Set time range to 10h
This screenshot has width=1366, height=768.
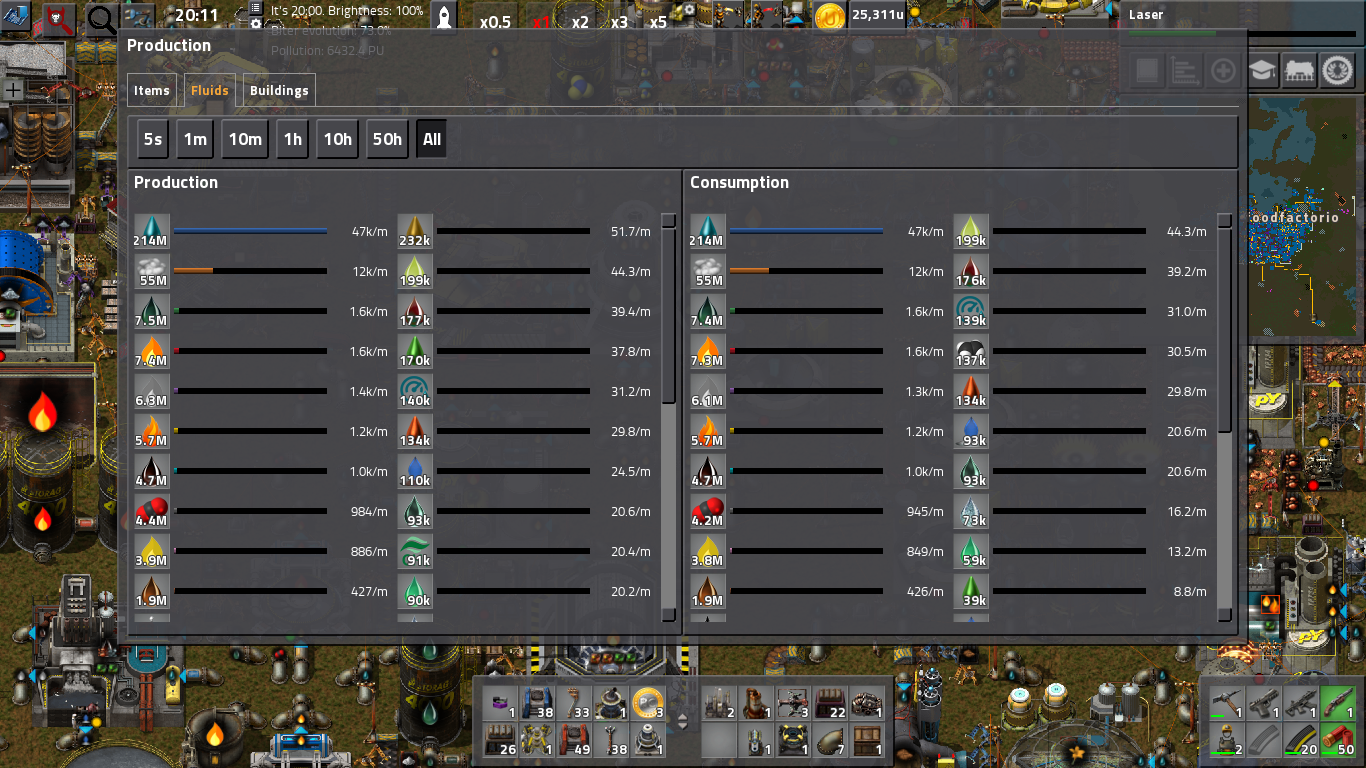(338, 139)
